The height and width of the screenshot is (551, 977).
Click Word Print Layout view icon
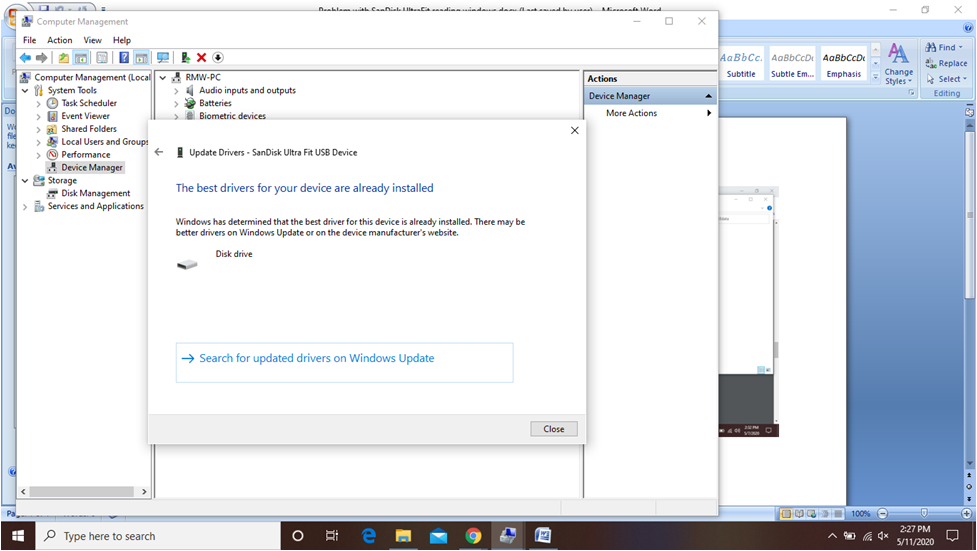point(786,514)
